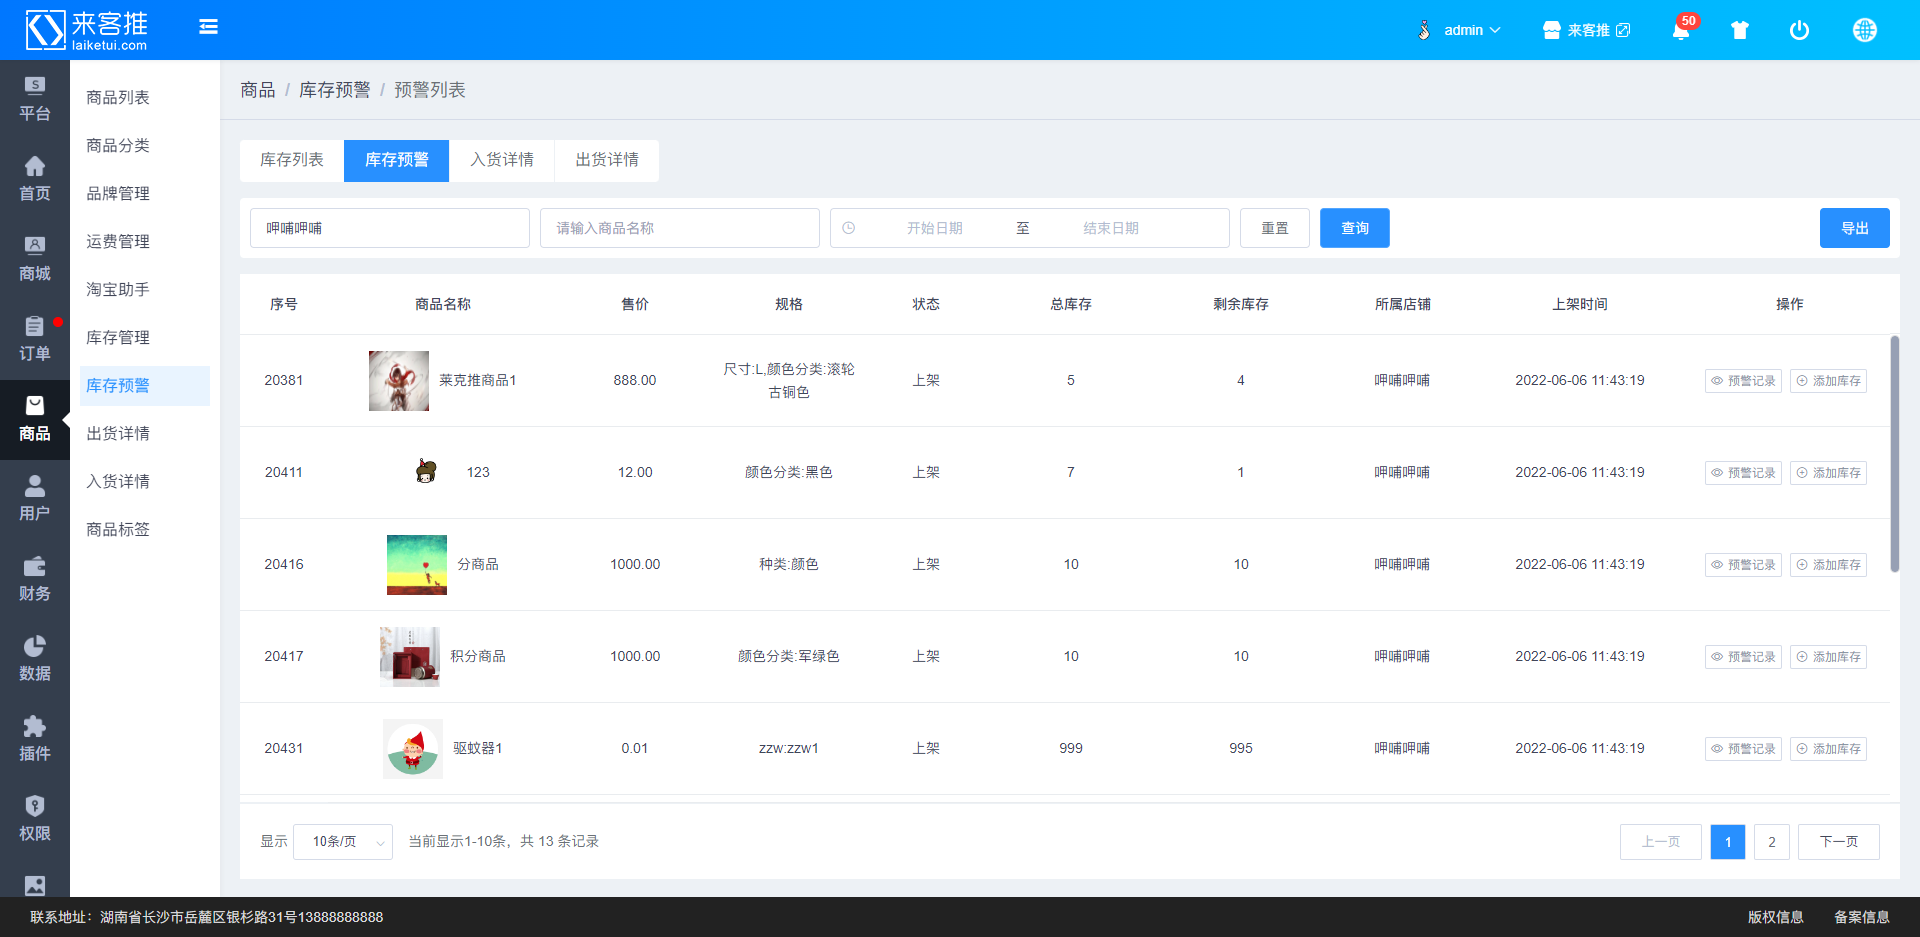Image resolution: width=1920 pixels, height=937 pixels.
Task: Open the 来客推 store link in header
Action: [x=1586, y=30]
